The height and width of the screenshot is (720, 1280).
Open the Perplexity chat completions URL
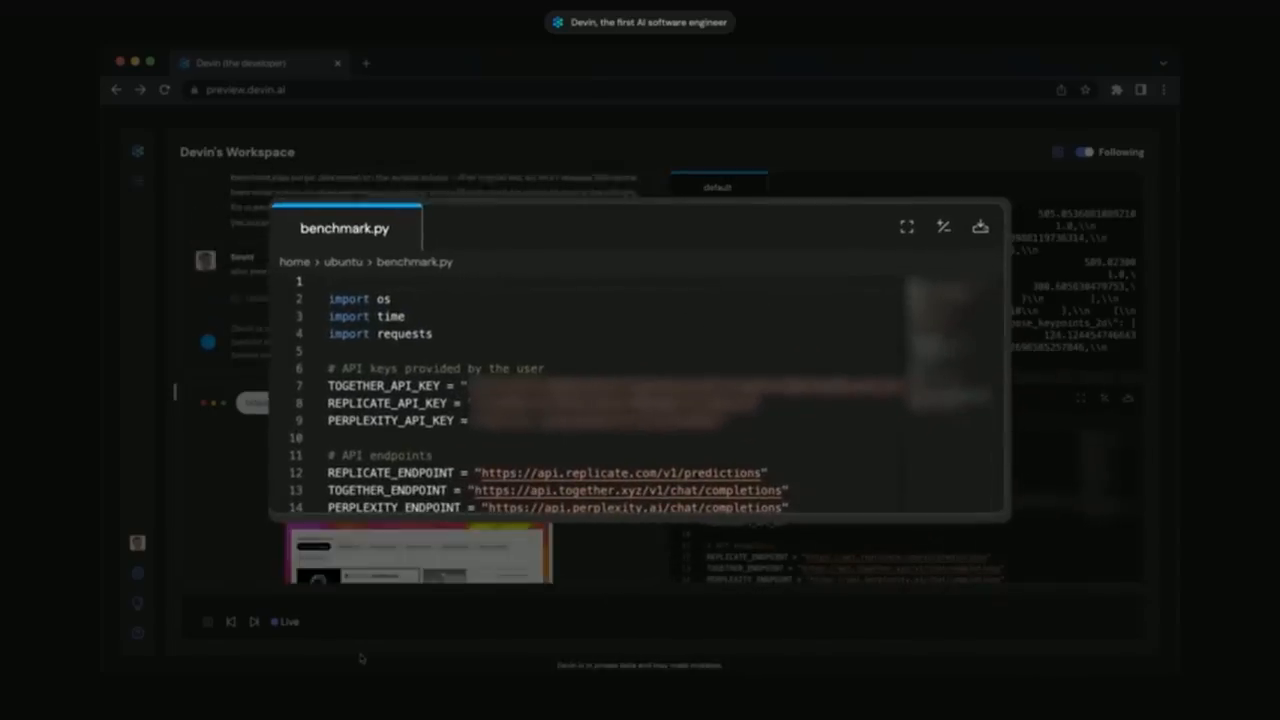pos(634,508)
